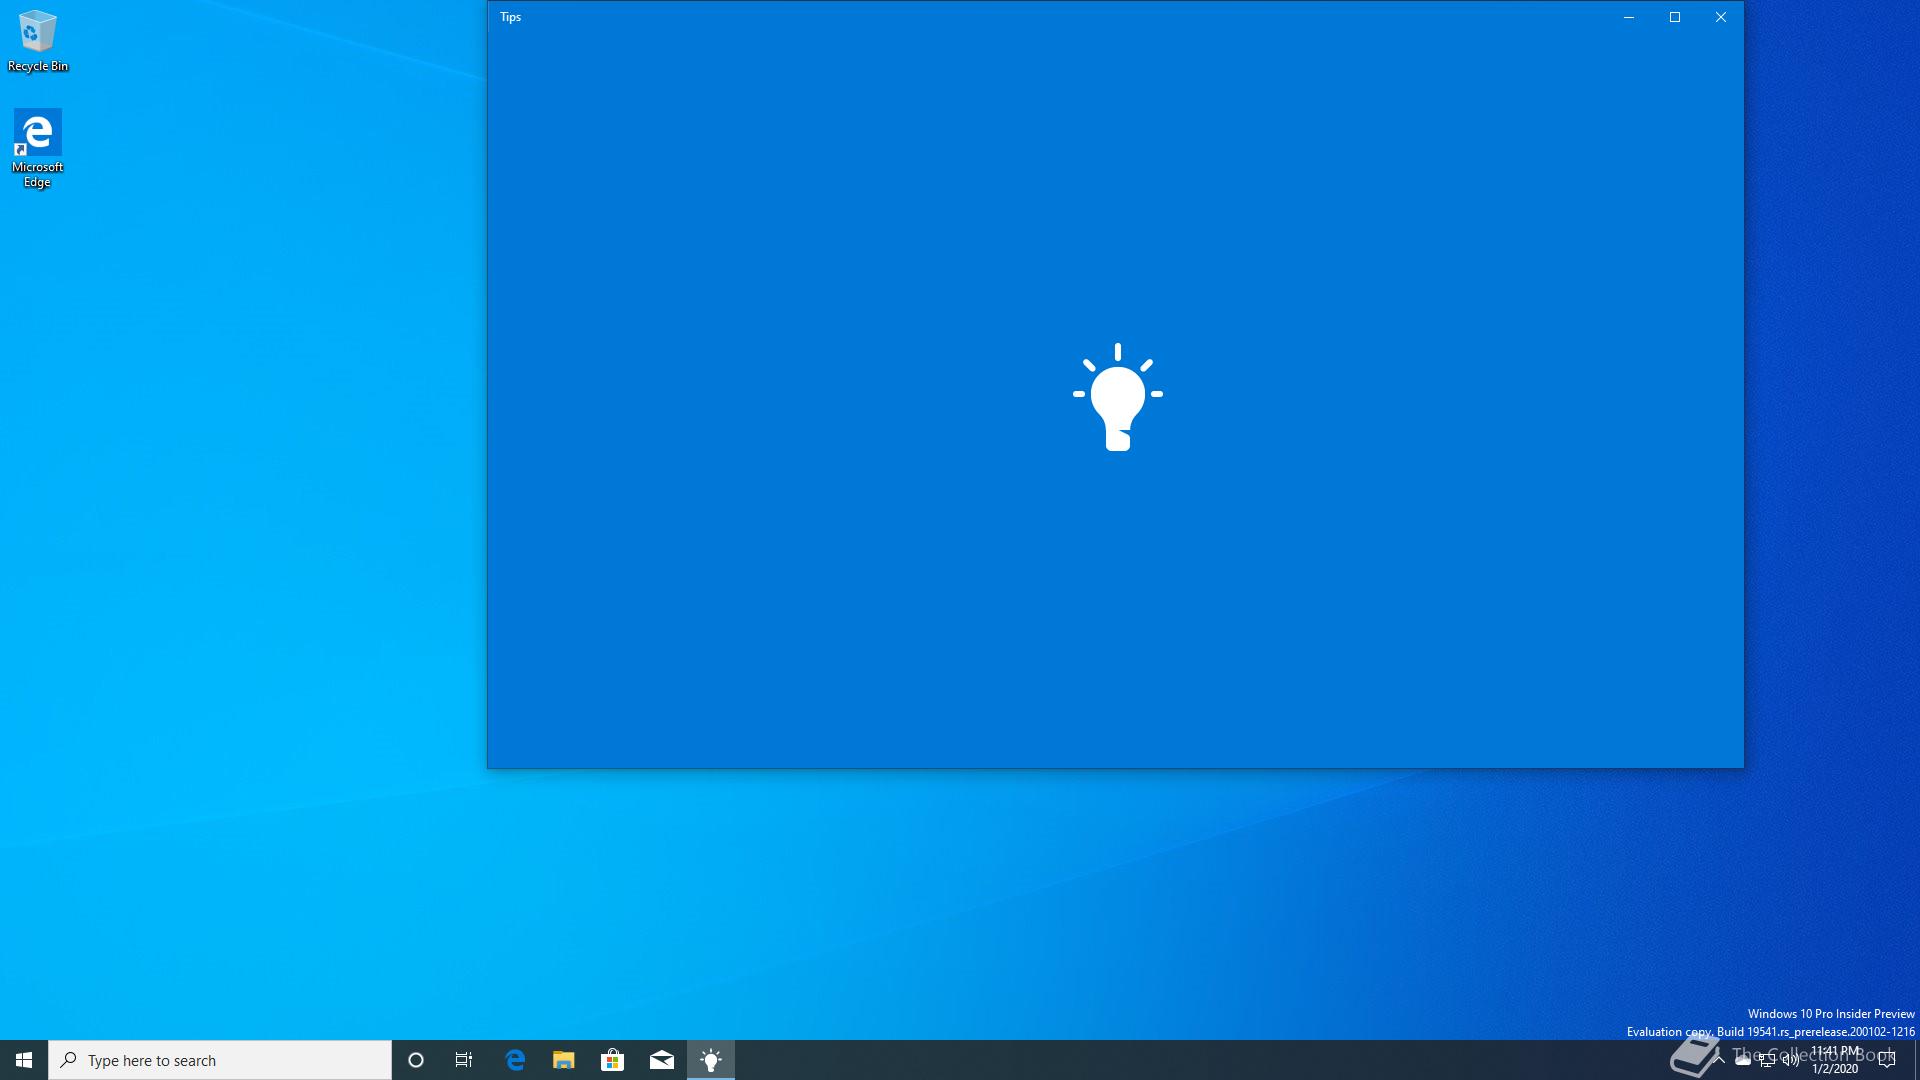1920x1080 pixels.
Task: Open Cortana circle icon on taskbar
Action: [416, 1060]
